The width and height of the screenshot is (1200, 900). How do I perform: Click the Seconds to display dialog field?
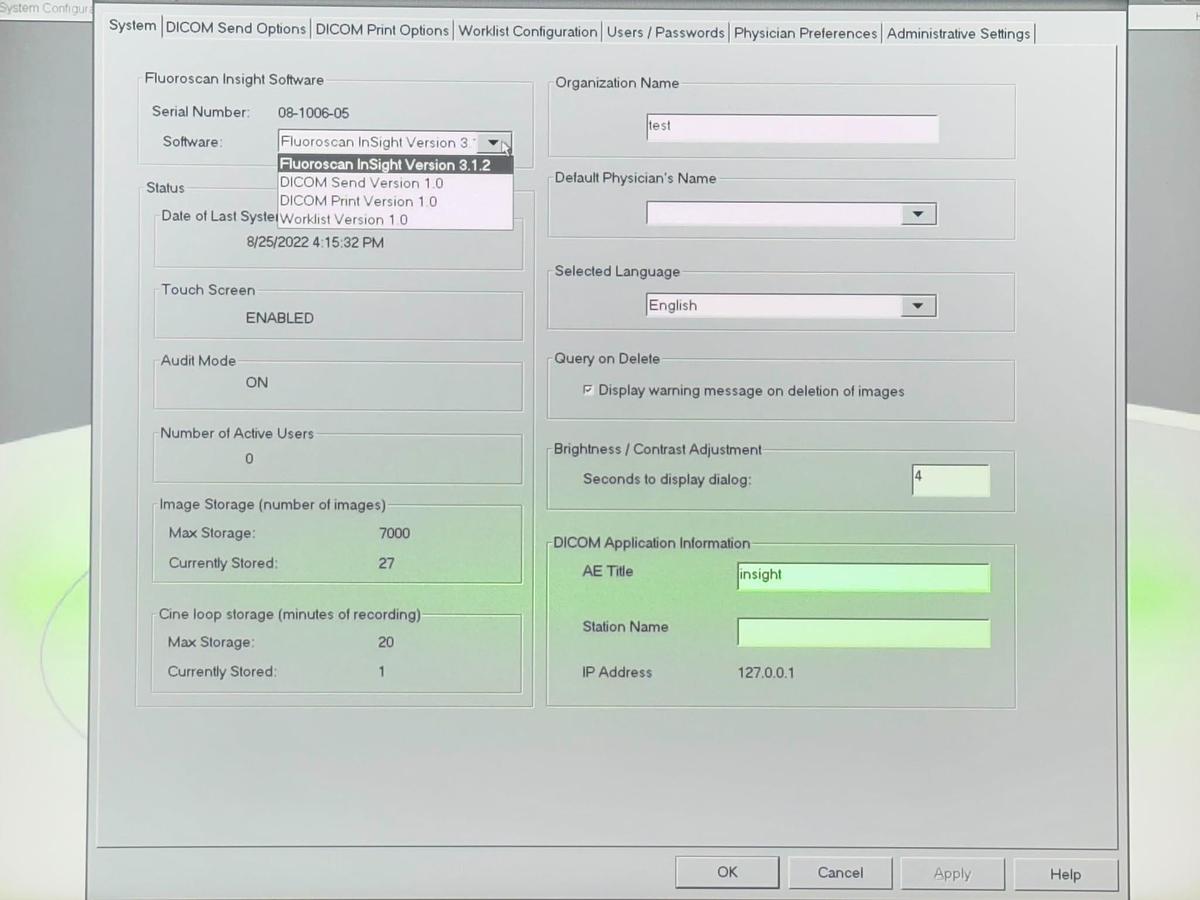950,480
